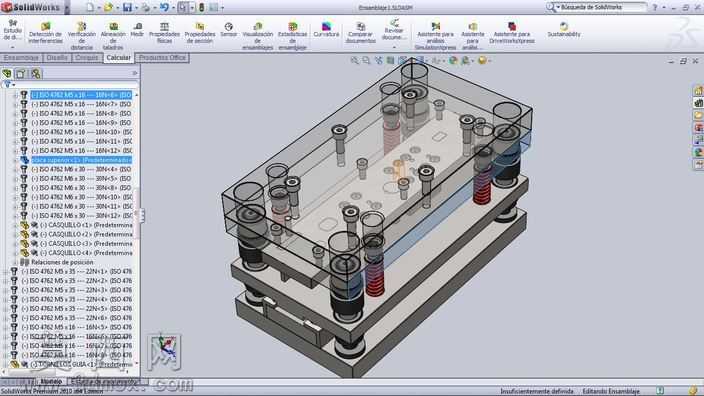Enable the Curvatura display
Viewport: 704px width, 396px height.
pos(326,30)
